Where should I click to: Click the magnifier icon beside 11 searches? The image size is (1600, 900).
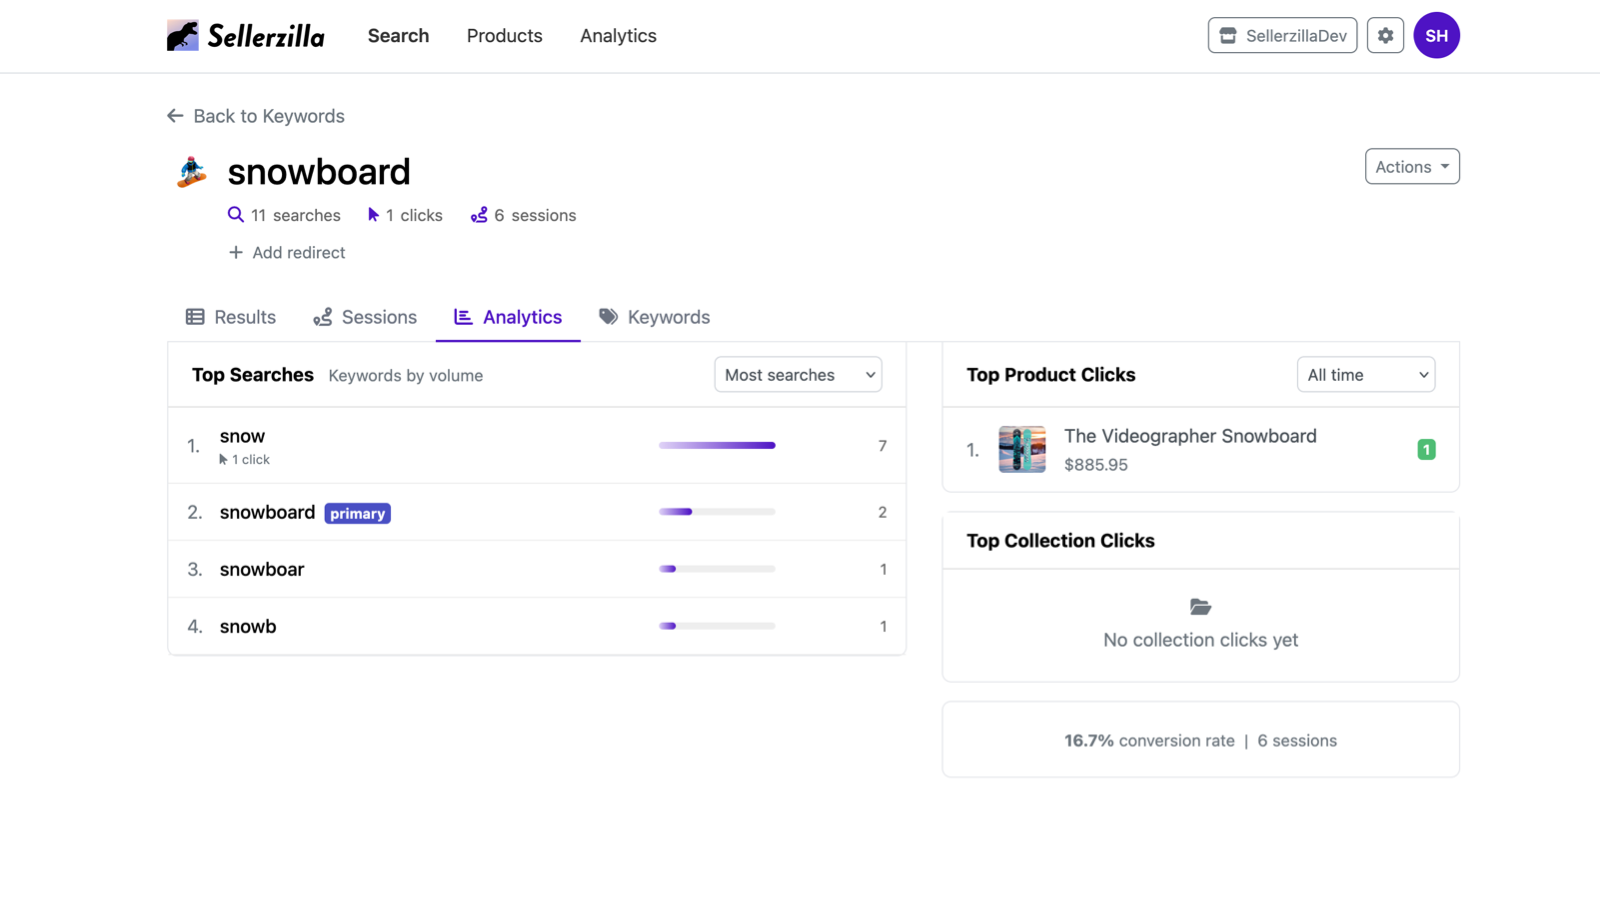coord(236,214)
